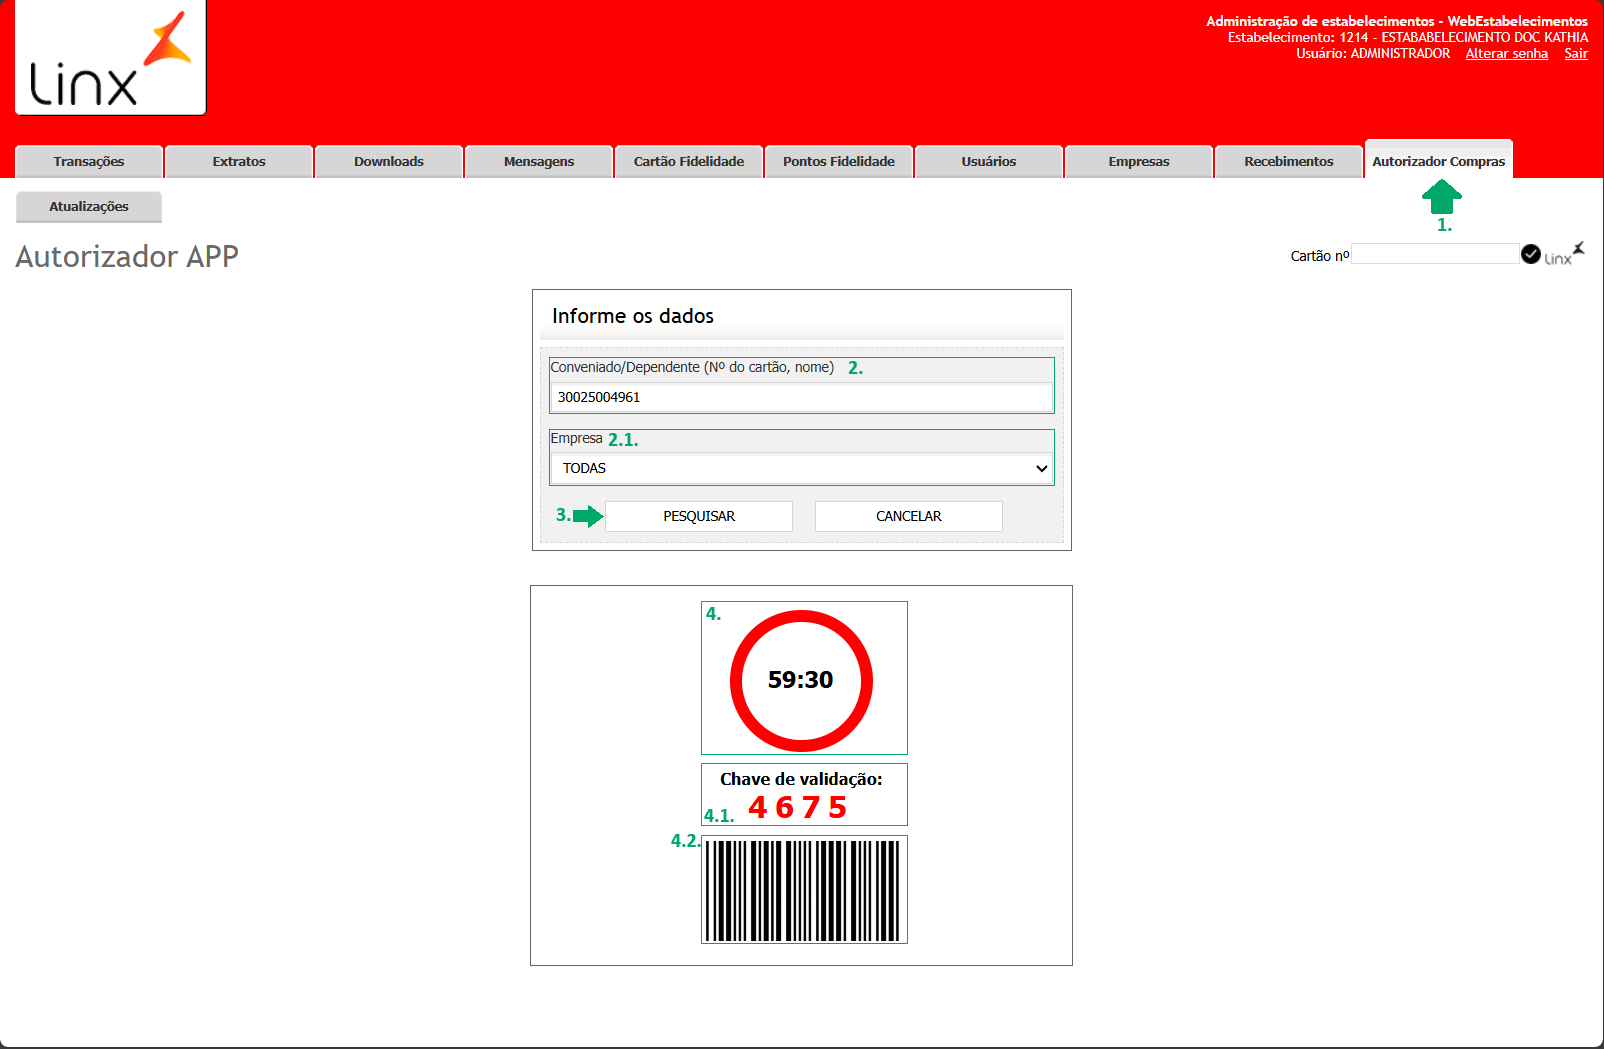
Task: Open the Mensagens tab
Action: click(x=539, y=161)
